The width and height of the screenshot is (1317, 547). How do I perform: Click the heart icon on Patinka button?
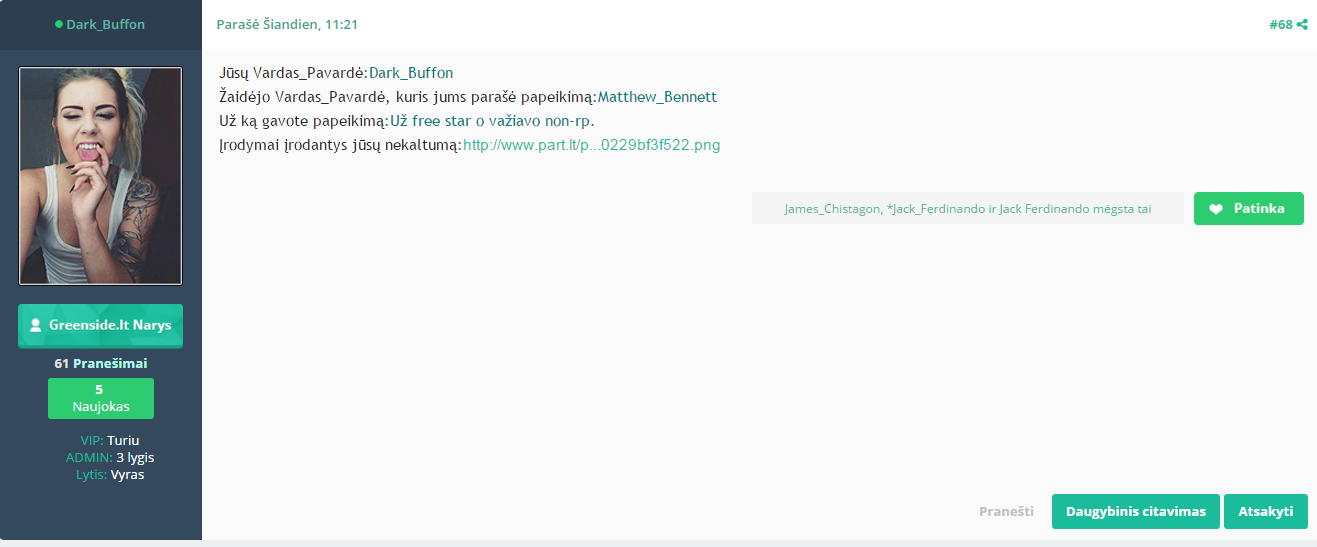tap(1216, 209)
